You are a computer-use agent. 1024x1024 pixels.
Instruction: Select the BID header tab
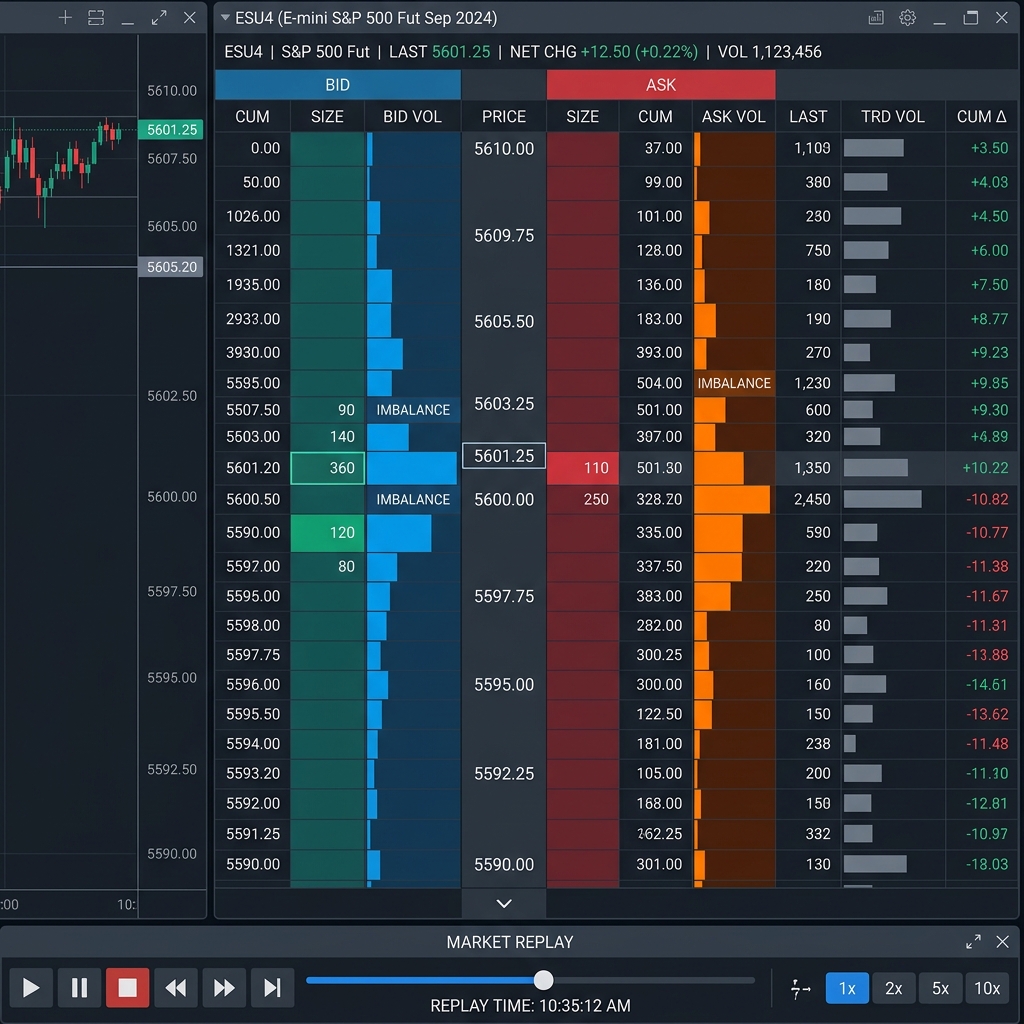pos(338,85)
